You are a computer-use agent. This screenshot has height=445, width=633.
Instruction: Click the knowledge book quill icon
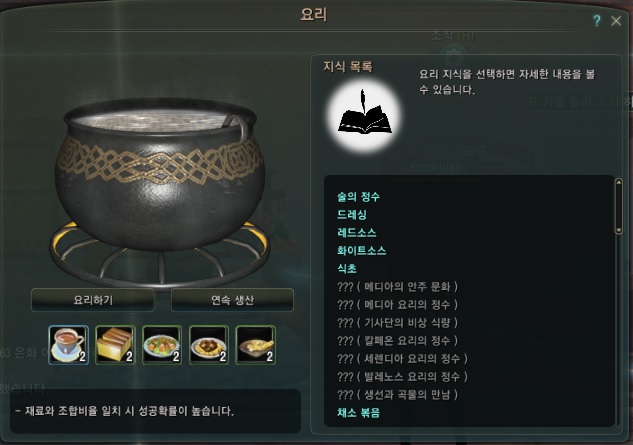coord(365,116)
